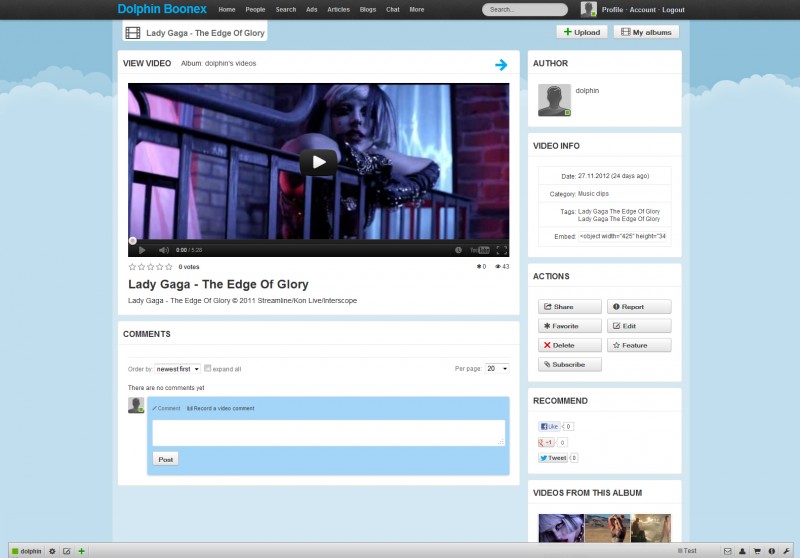Click the green plus icon in bottom toolbar
800x558 pixels.
click(81, 551)
